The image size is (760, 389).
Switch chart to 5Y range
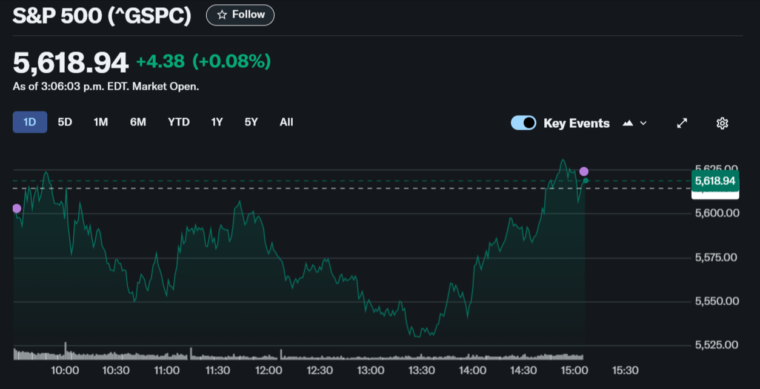click(251, 122)
